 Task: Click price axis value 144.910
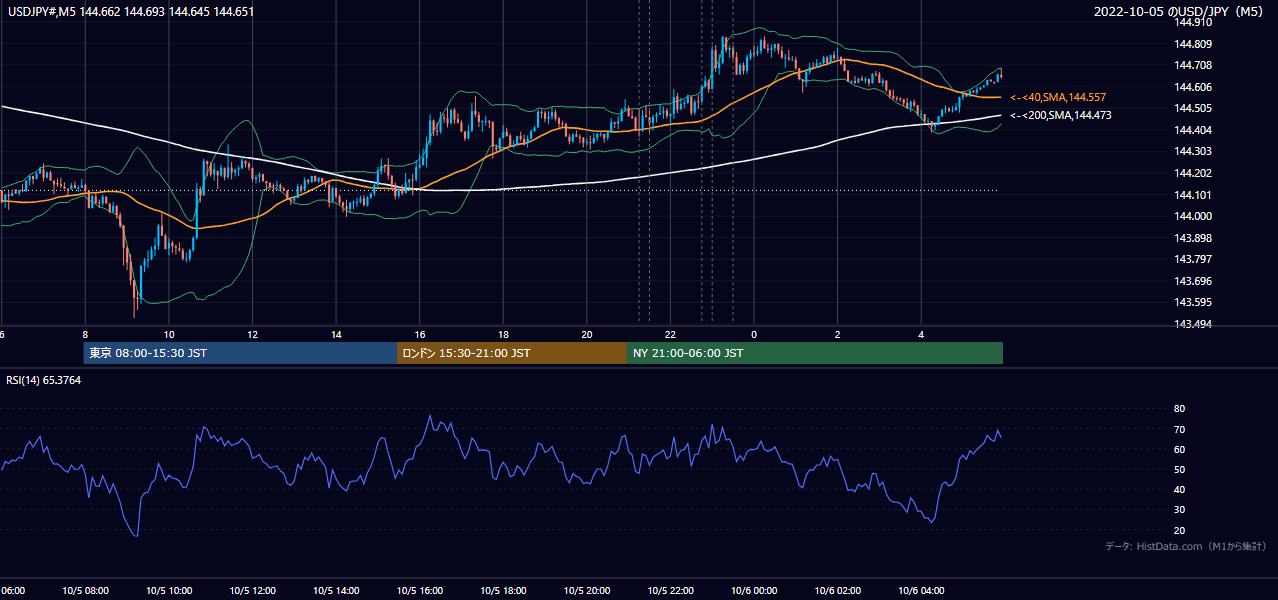1192,22
